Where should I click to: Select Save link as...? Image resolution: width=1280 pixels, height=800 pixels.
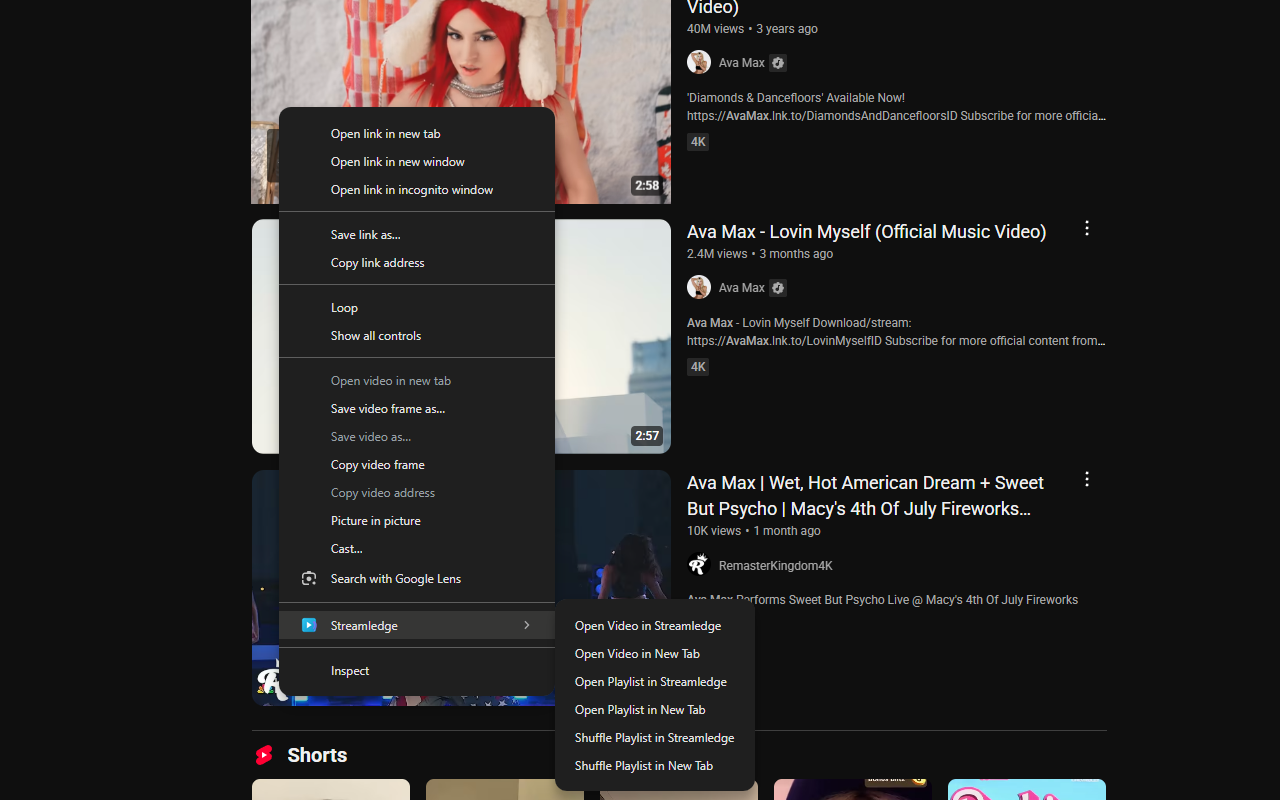[x=417, y=235]
